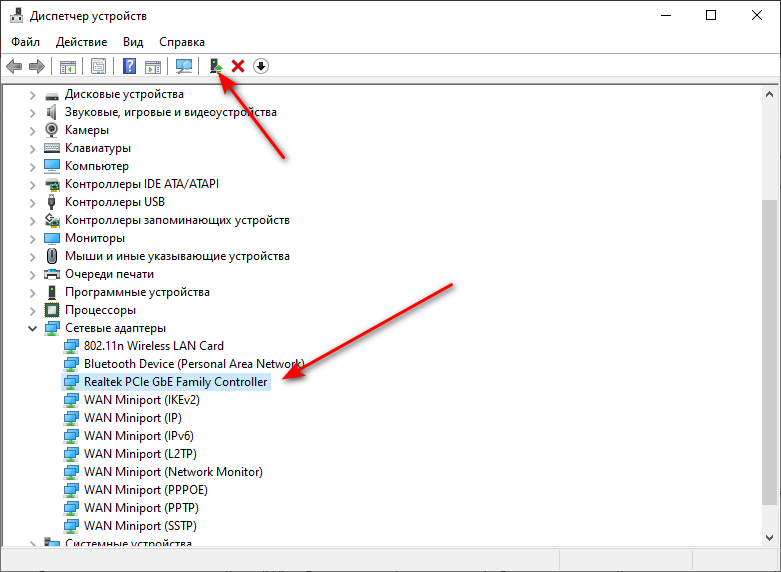781x572 pixels.
Task: Expand the Дисковые устройства node
Action: tap(32, 94)
